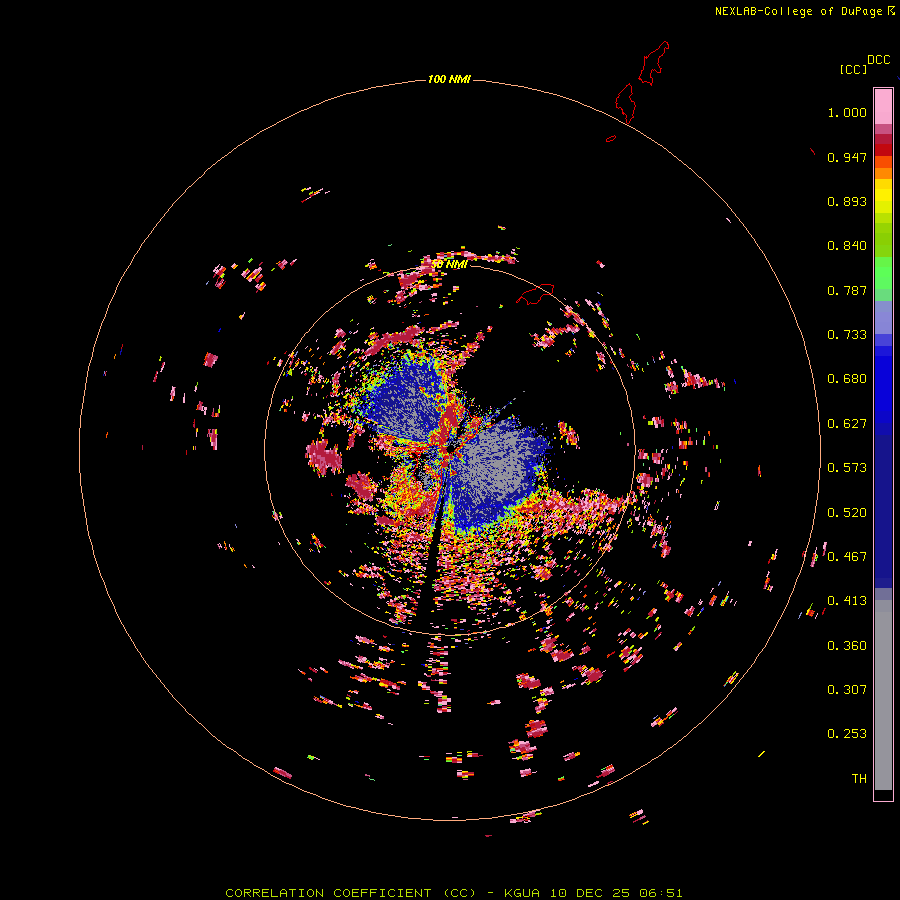
Task: Select the 0.467 scale value
Action: [x=847, y=557]
